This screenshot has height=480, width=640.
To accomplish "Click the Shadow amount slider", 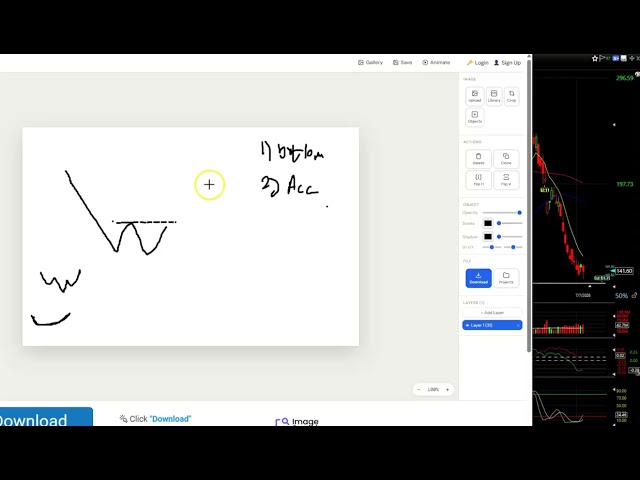I will [510, 237].
